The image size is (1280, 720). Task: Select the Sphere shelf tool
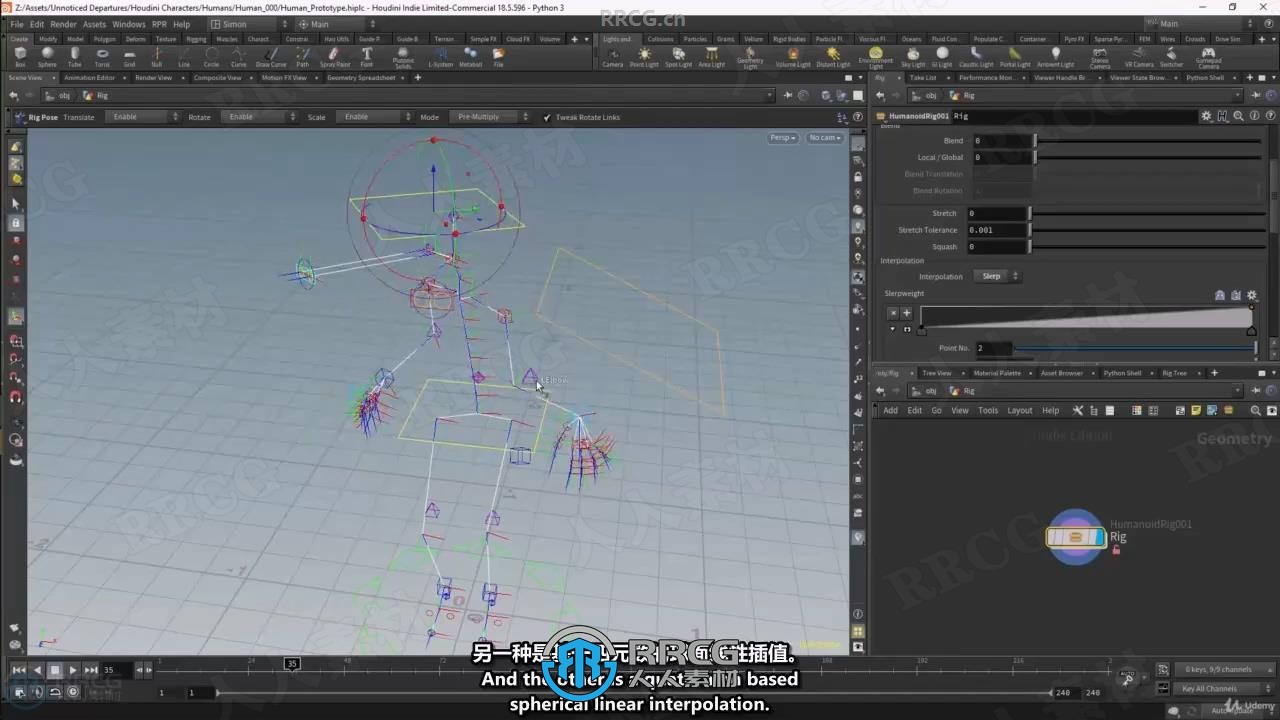[x=47, y=57]
